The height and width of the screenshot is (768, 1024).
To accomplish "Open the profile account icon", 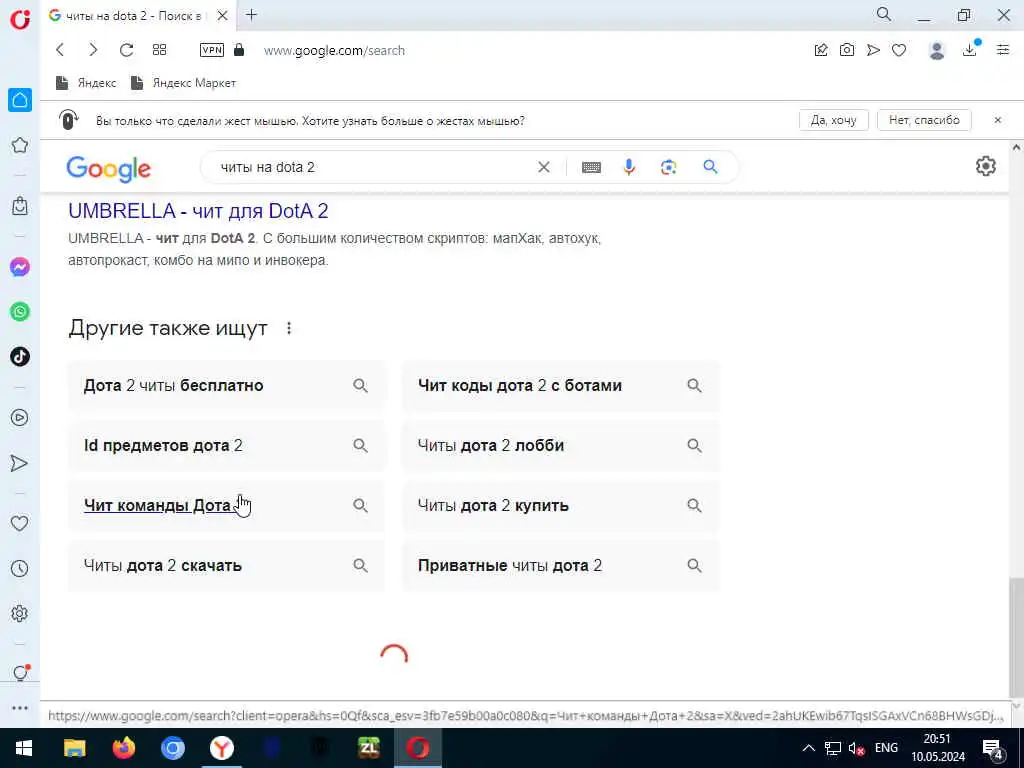I will [x=937, y=50].
